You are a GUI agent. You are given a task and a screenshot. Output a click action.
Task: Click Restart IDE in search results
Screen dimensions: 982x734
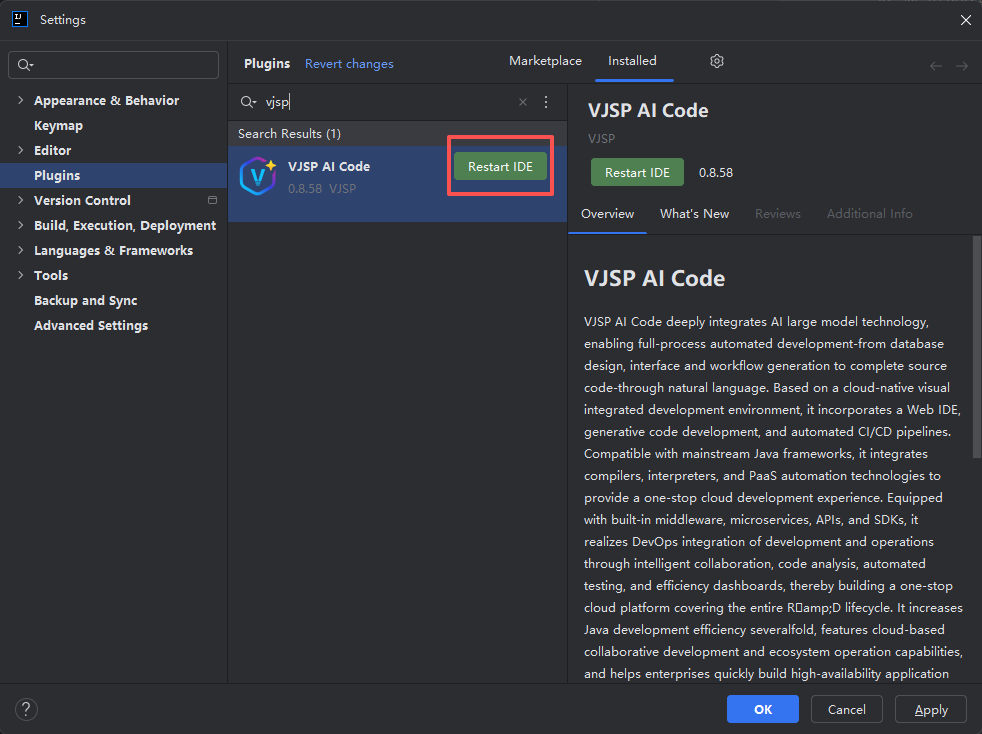(x=500, y=167)
